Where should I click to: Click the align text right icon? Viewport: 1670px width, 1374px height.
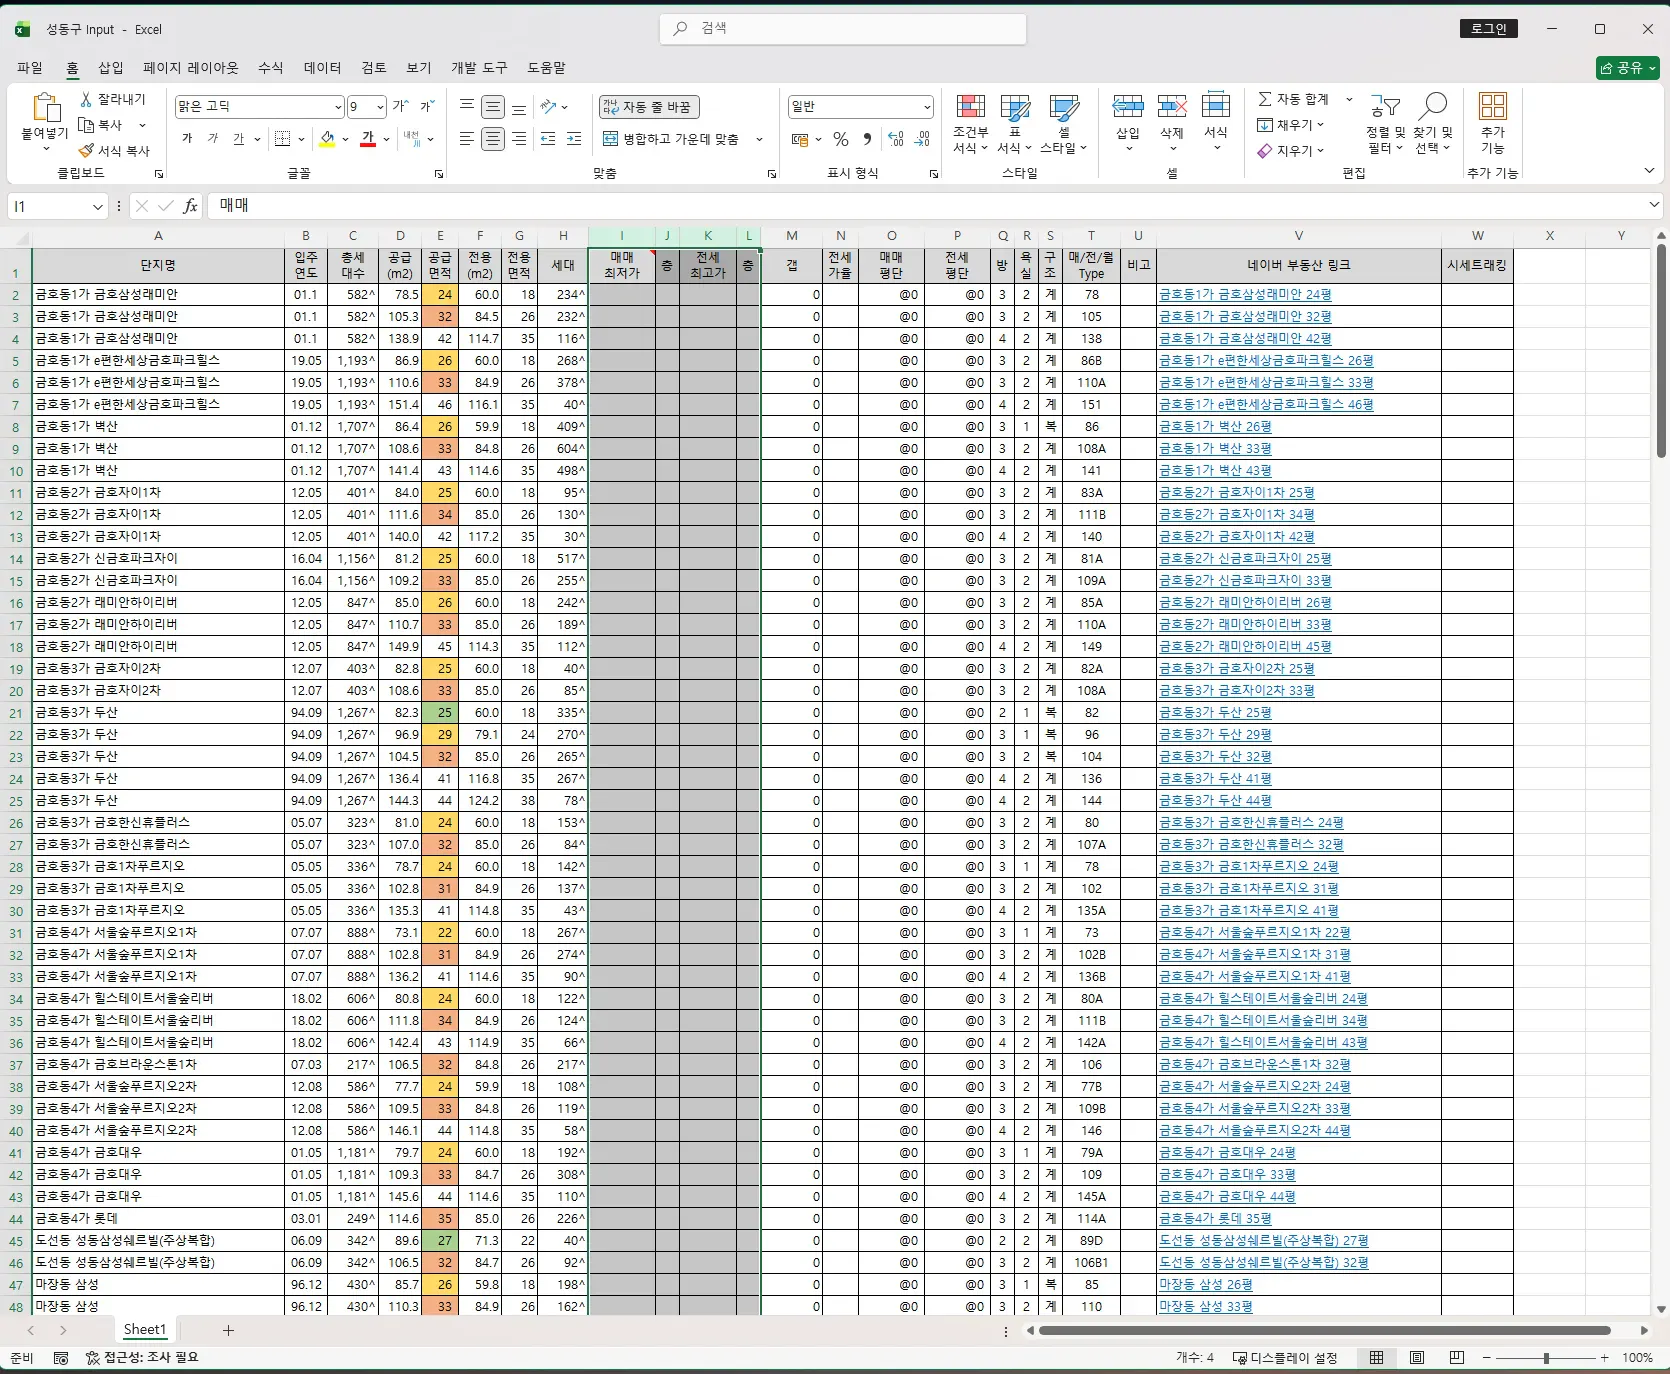pyautogui.click(x=519, y=139)
